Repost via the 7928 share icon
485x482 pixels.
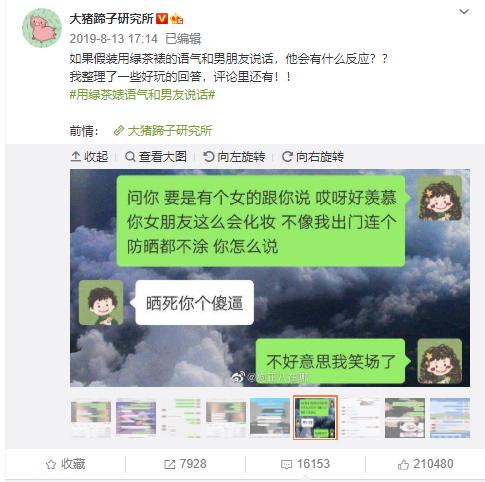(185, 464)
